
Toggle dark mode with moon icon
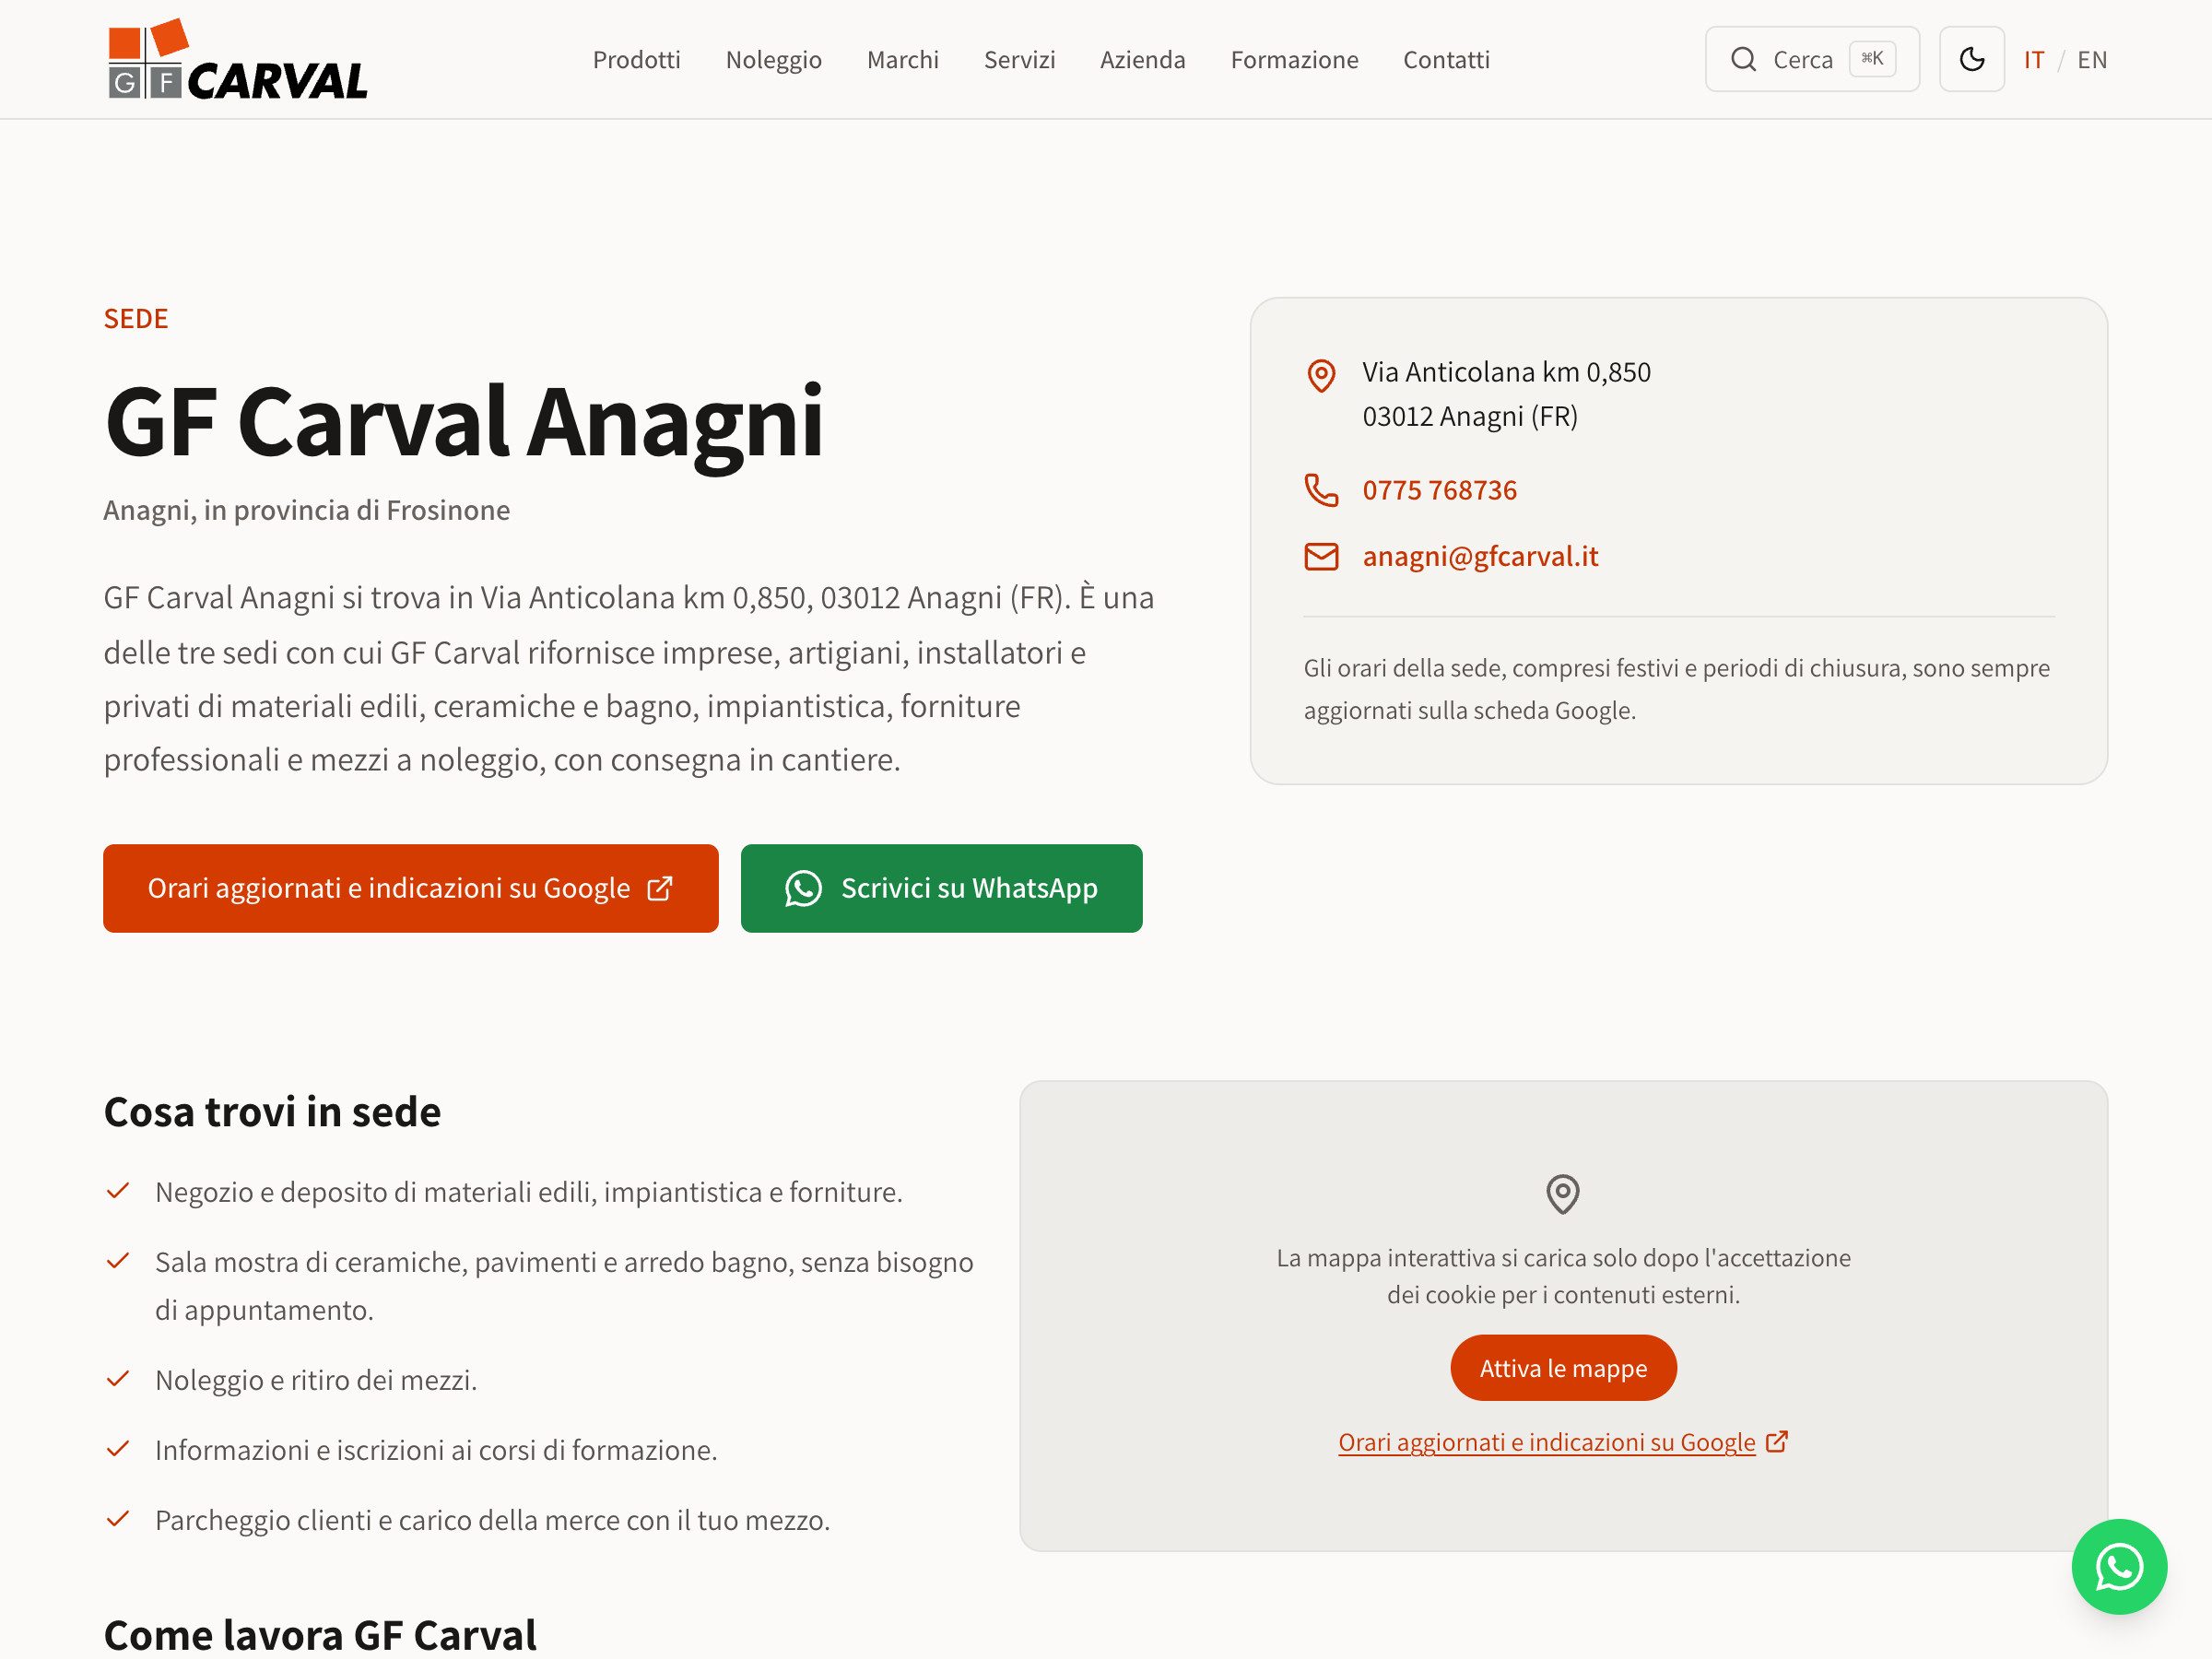click(1971, 59)
